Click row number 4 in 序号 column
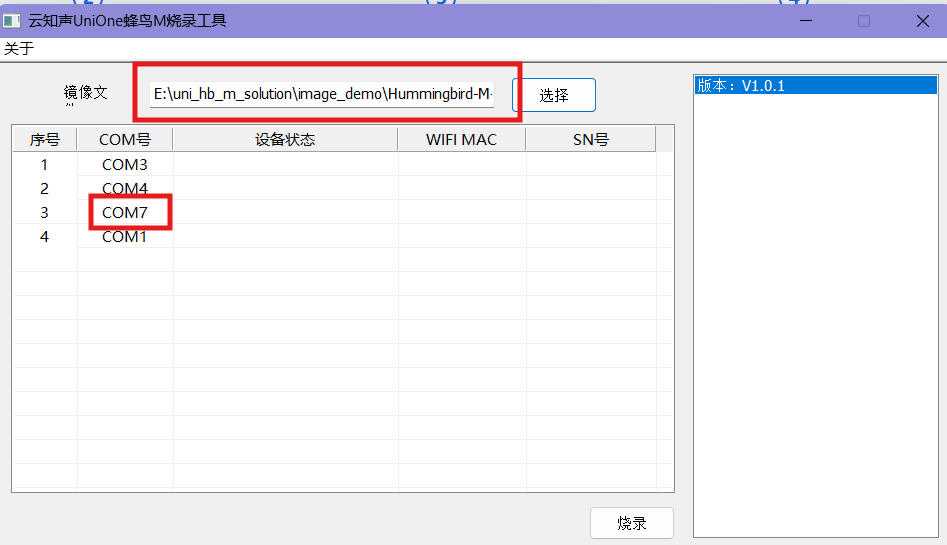The image size is (947, 545). click(x=45, y=237)
